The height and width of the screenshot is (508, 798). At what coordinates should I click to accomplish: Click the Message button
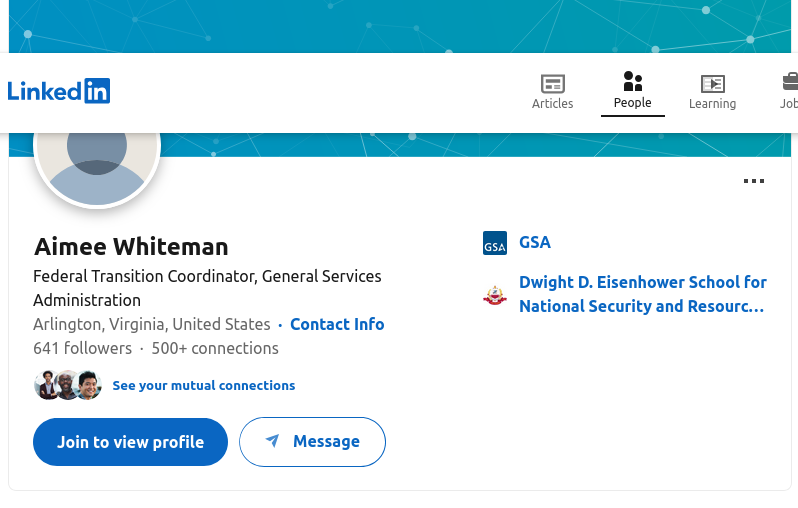tap(312, 442)
